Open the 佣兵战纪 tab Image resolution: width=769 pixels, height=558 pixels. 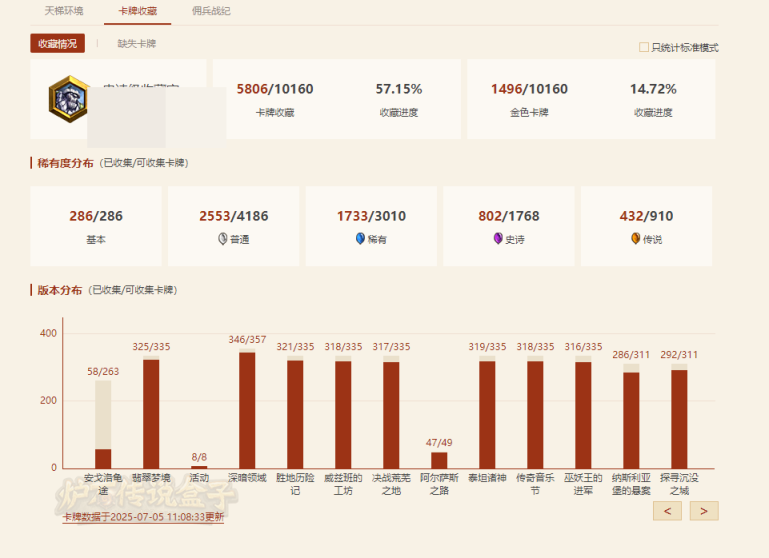211,11
